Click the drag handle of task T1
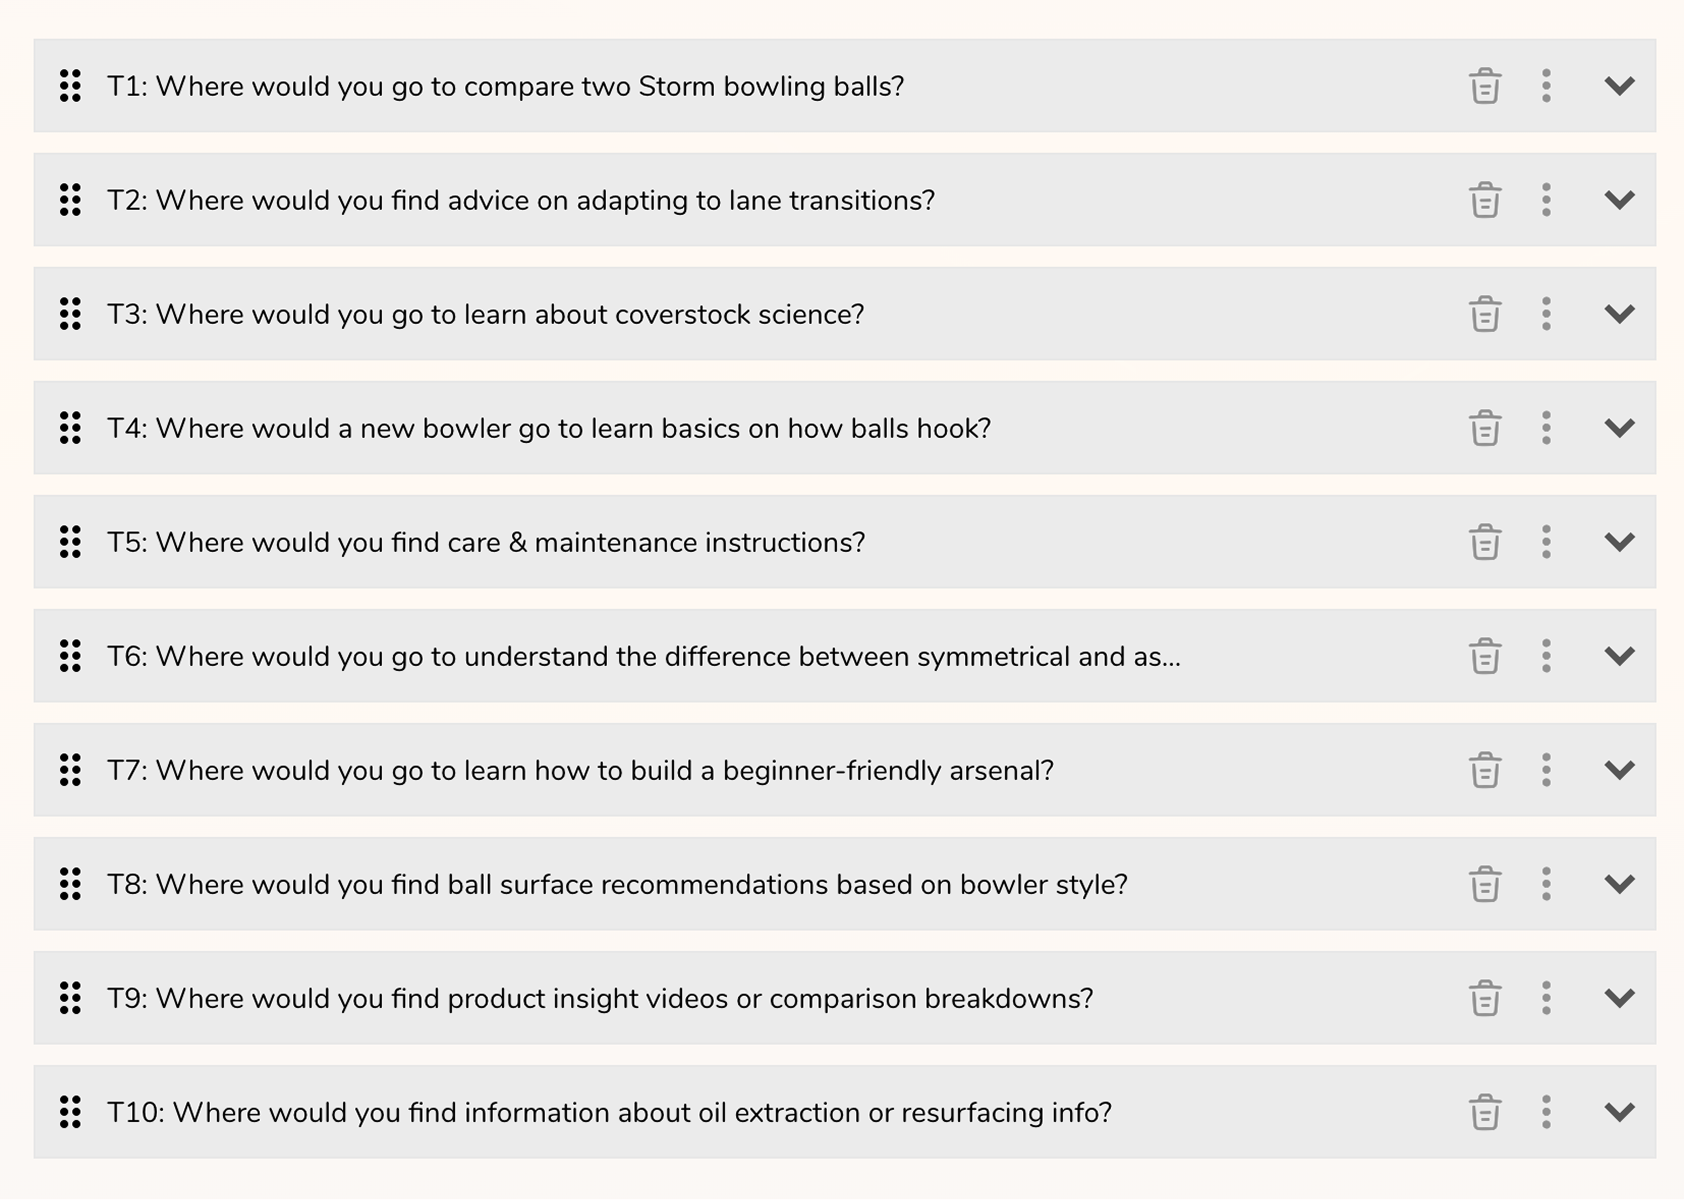 tap(70, 86)
